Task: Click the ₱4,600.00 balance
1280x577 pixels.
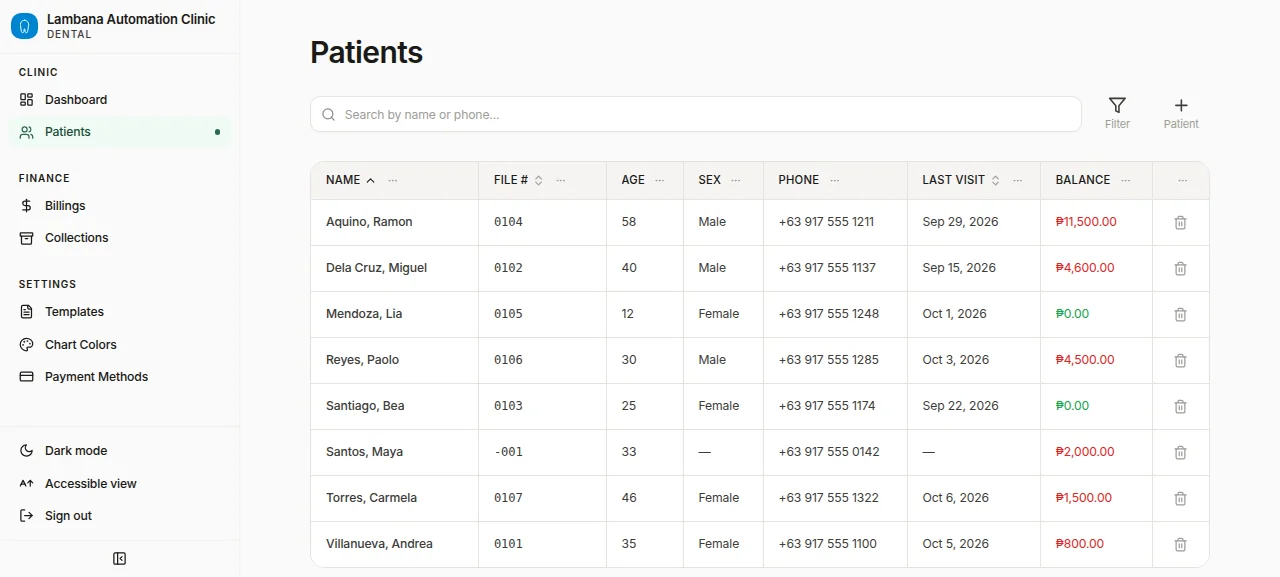Action: click(1085, 268)
